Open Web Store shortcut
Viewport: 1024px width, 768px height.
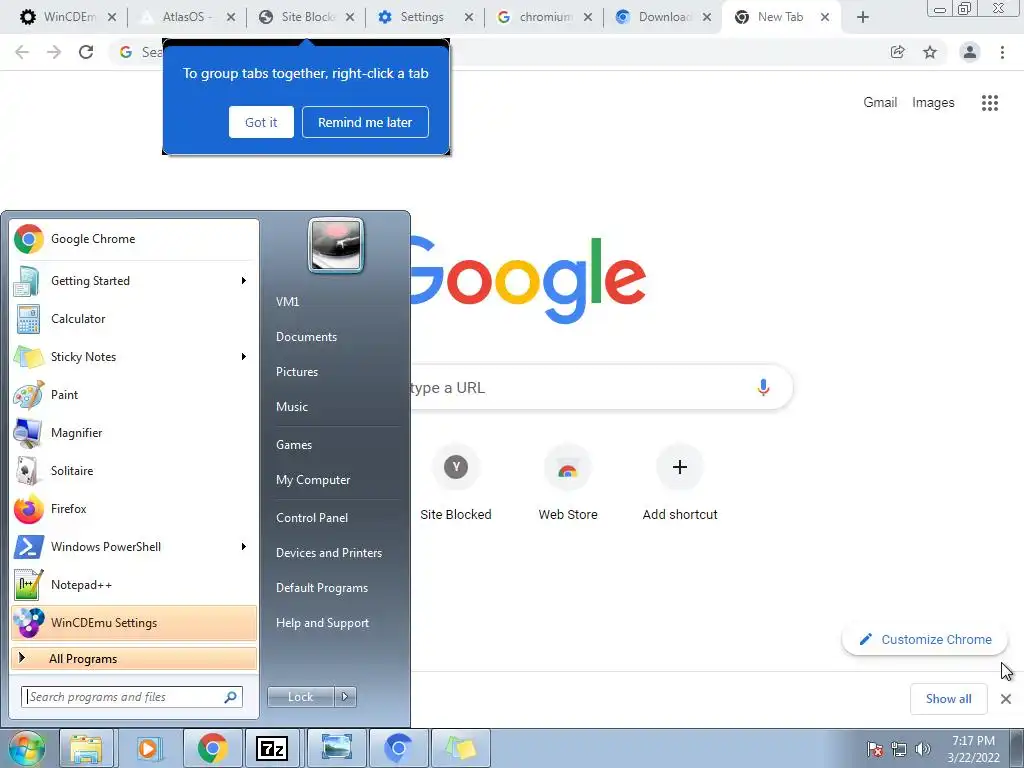click(x=568, y=483)
